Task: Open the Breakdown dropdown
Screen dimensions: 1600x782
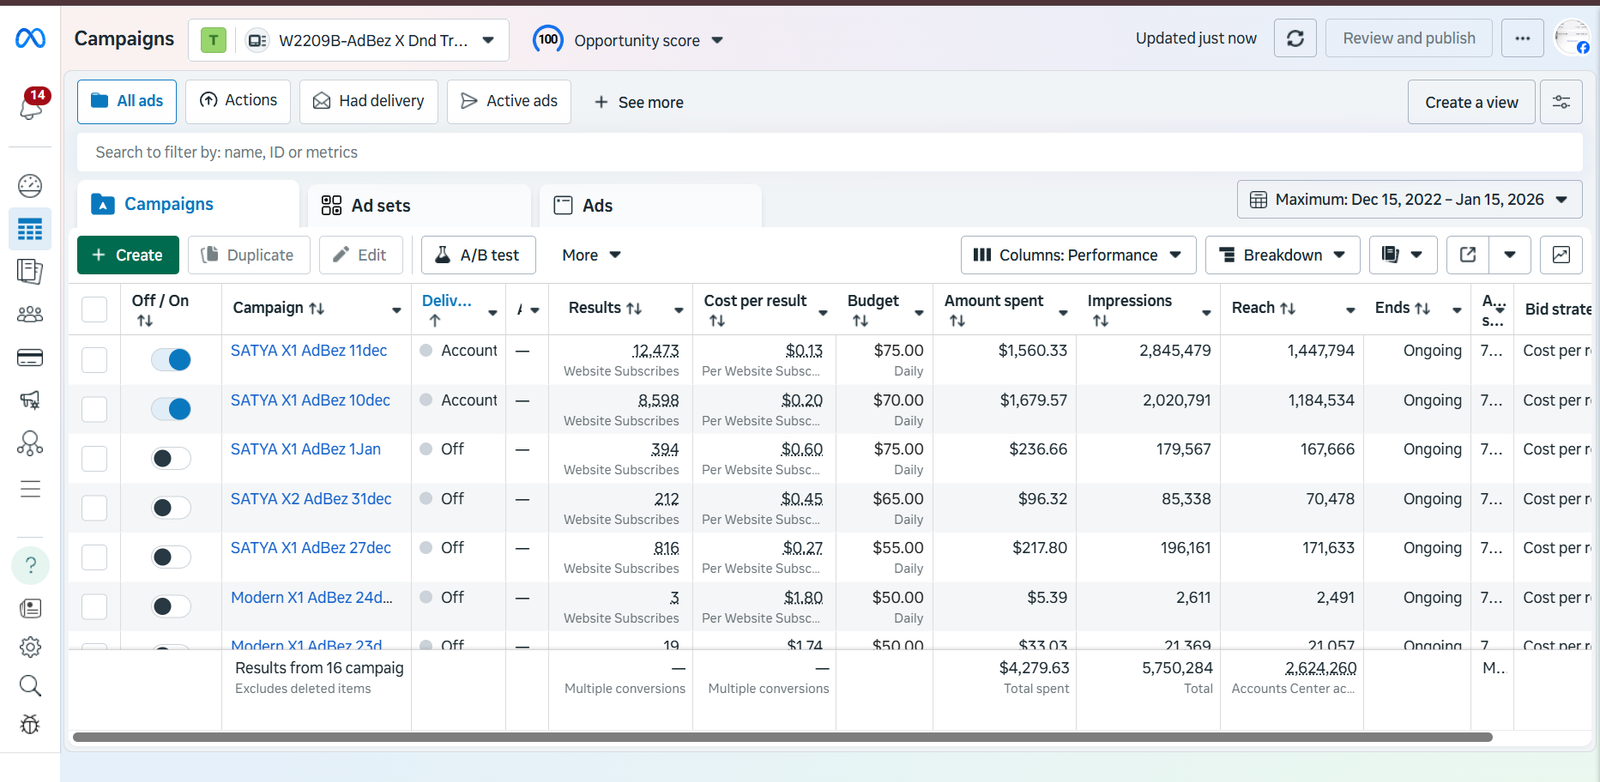Action: click(x=1282, y=255)
